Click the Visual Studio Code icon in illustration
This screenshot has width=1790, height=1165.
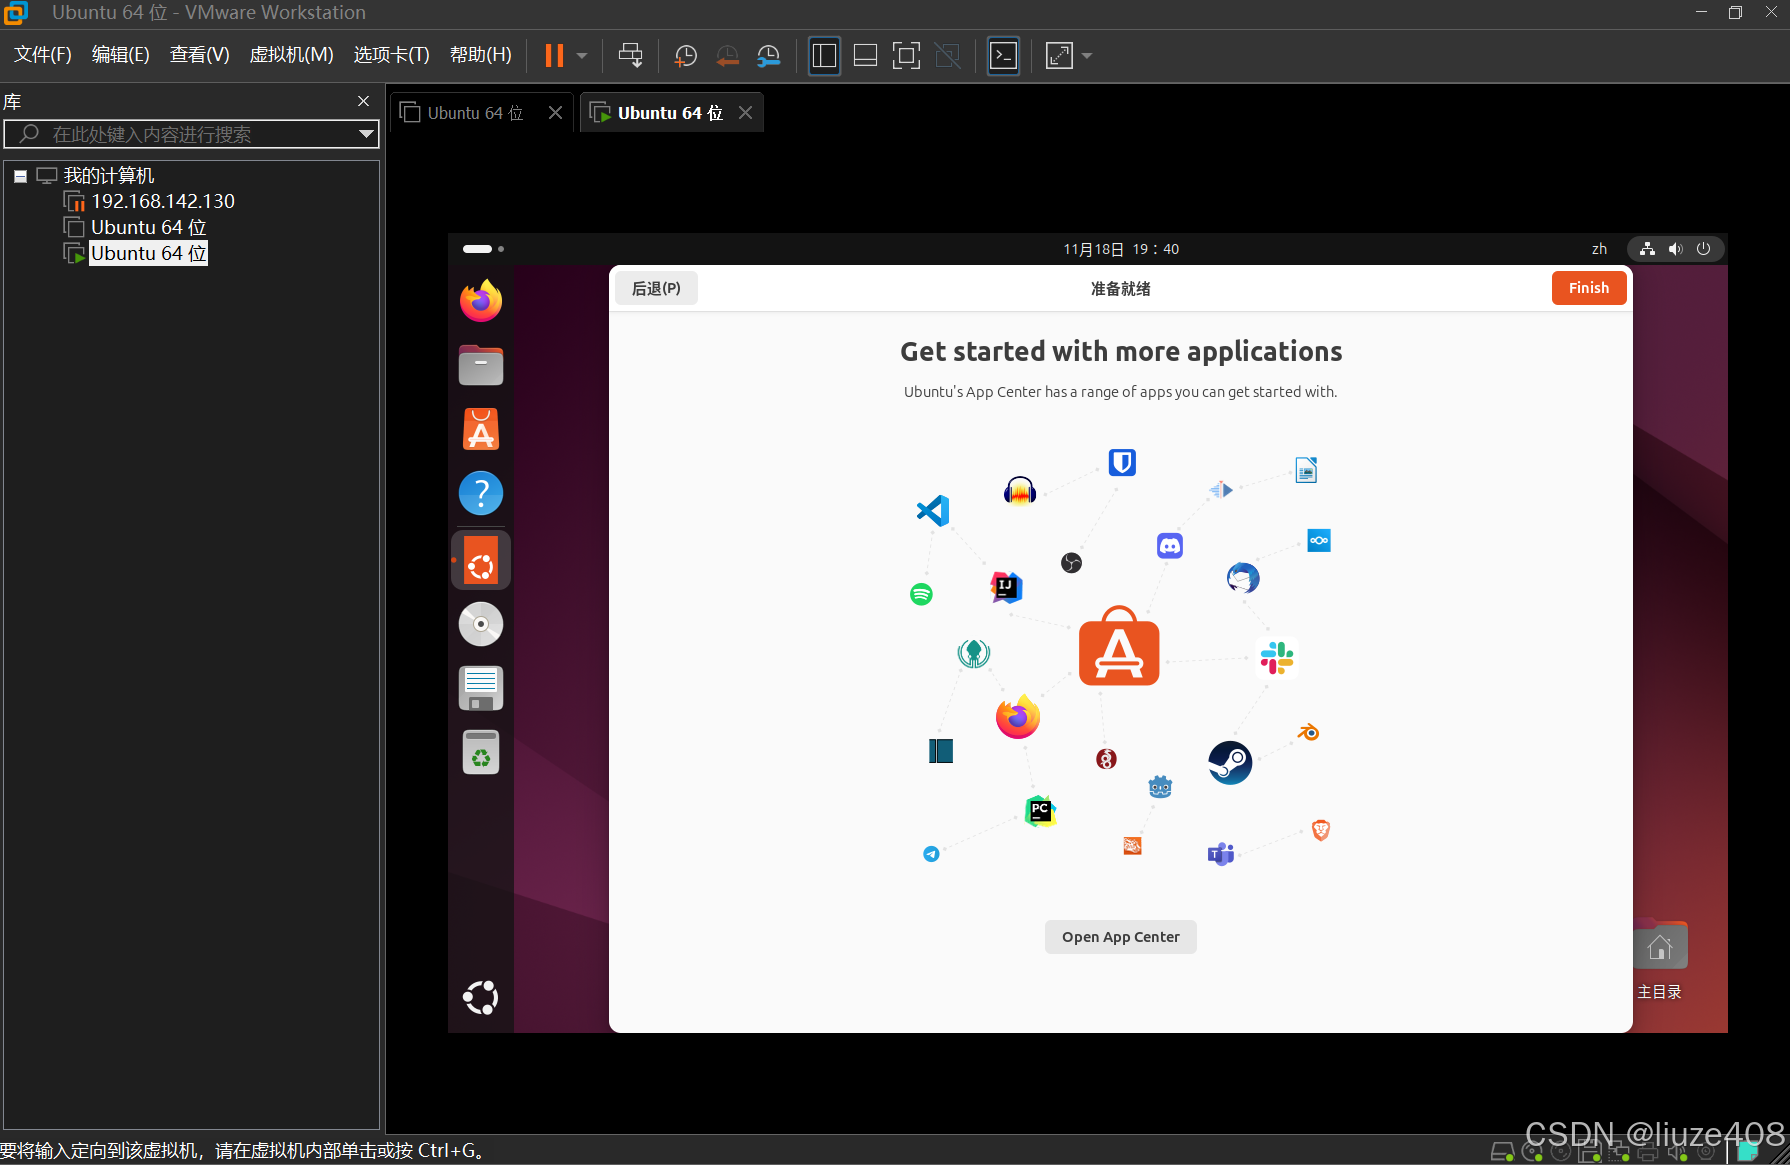pos(933,511)
